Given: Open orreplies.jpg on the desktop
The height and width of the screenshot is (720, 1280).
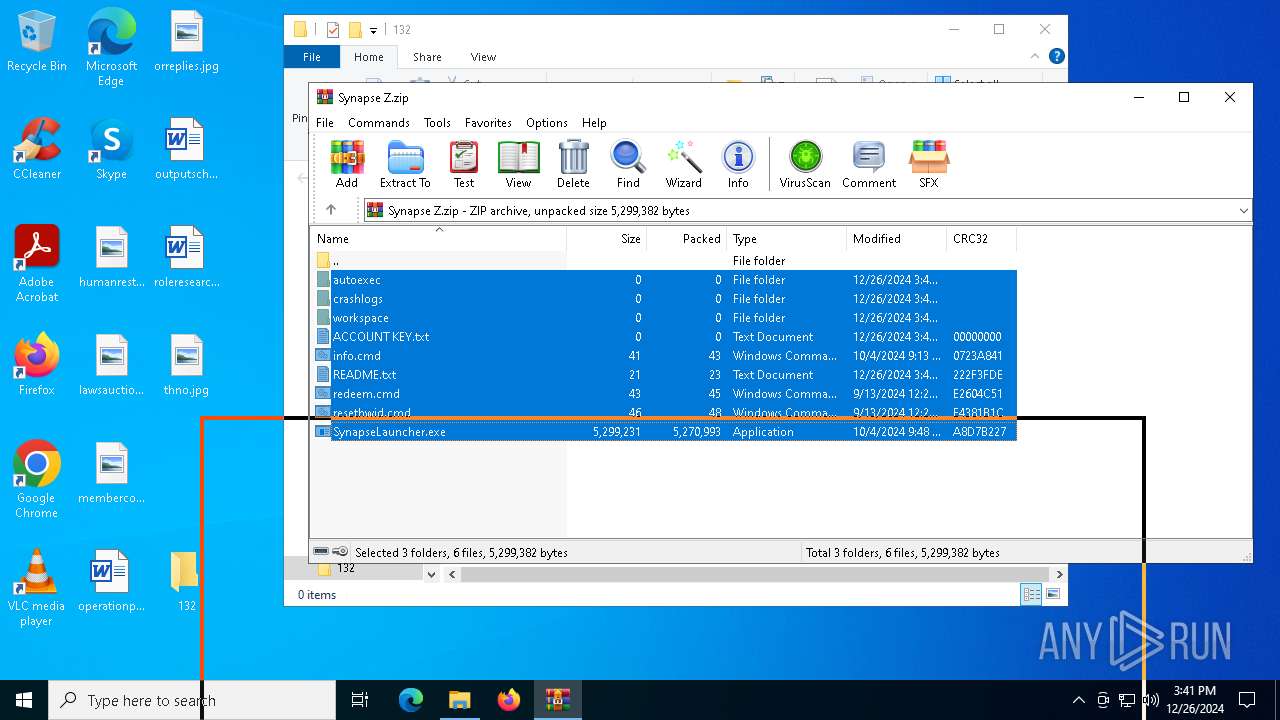Looking at the screenshot, I should click(x=186, y=42).
